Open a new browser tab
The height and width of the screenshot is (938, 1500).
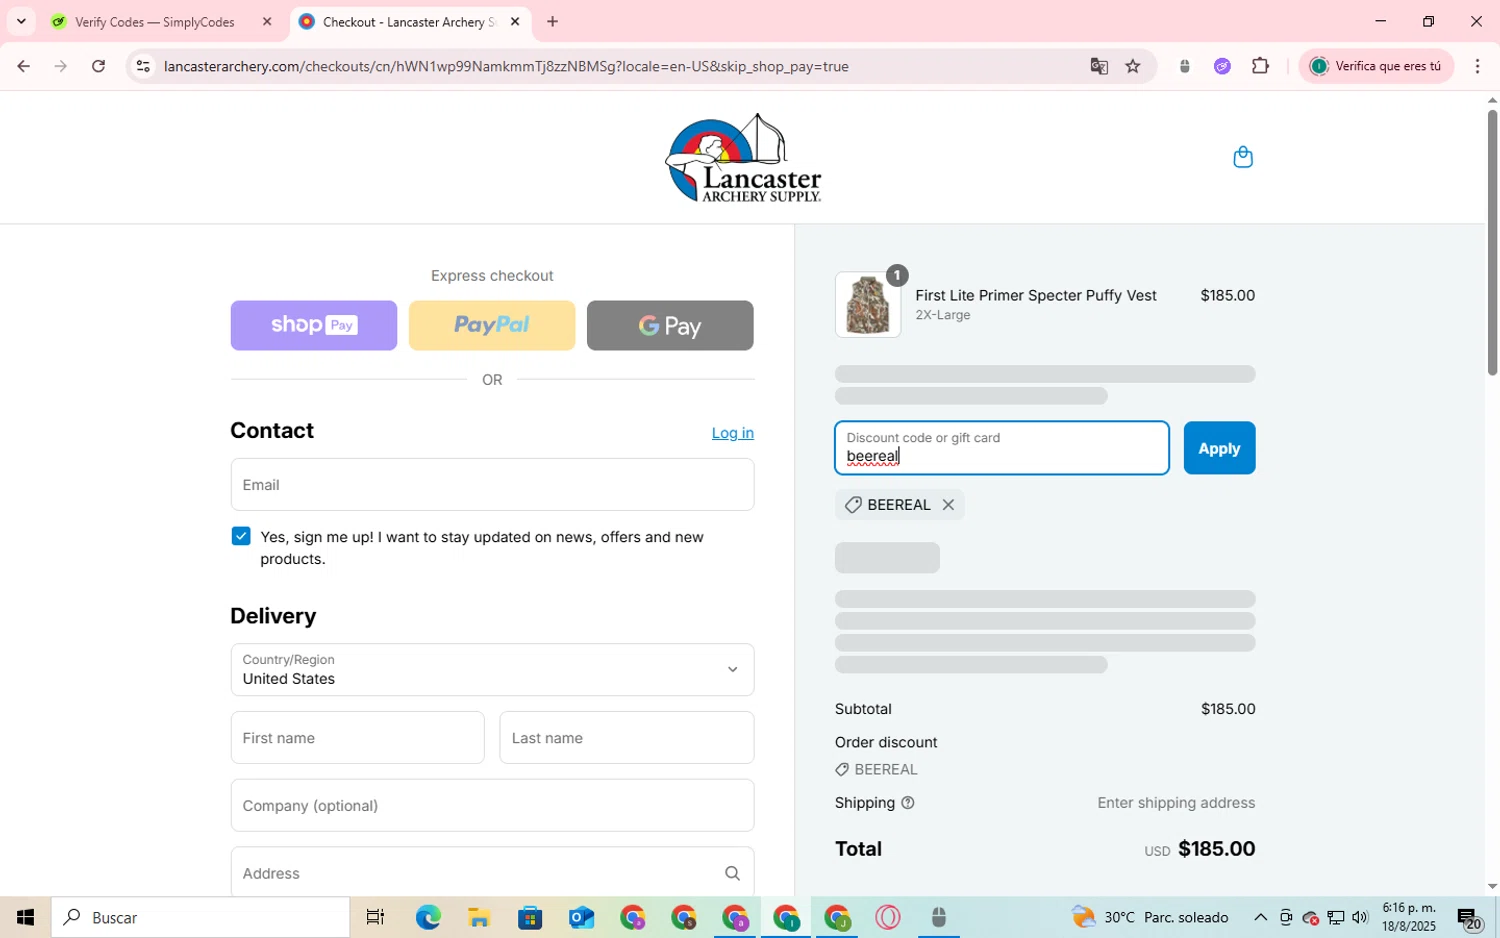click(552, 21)
